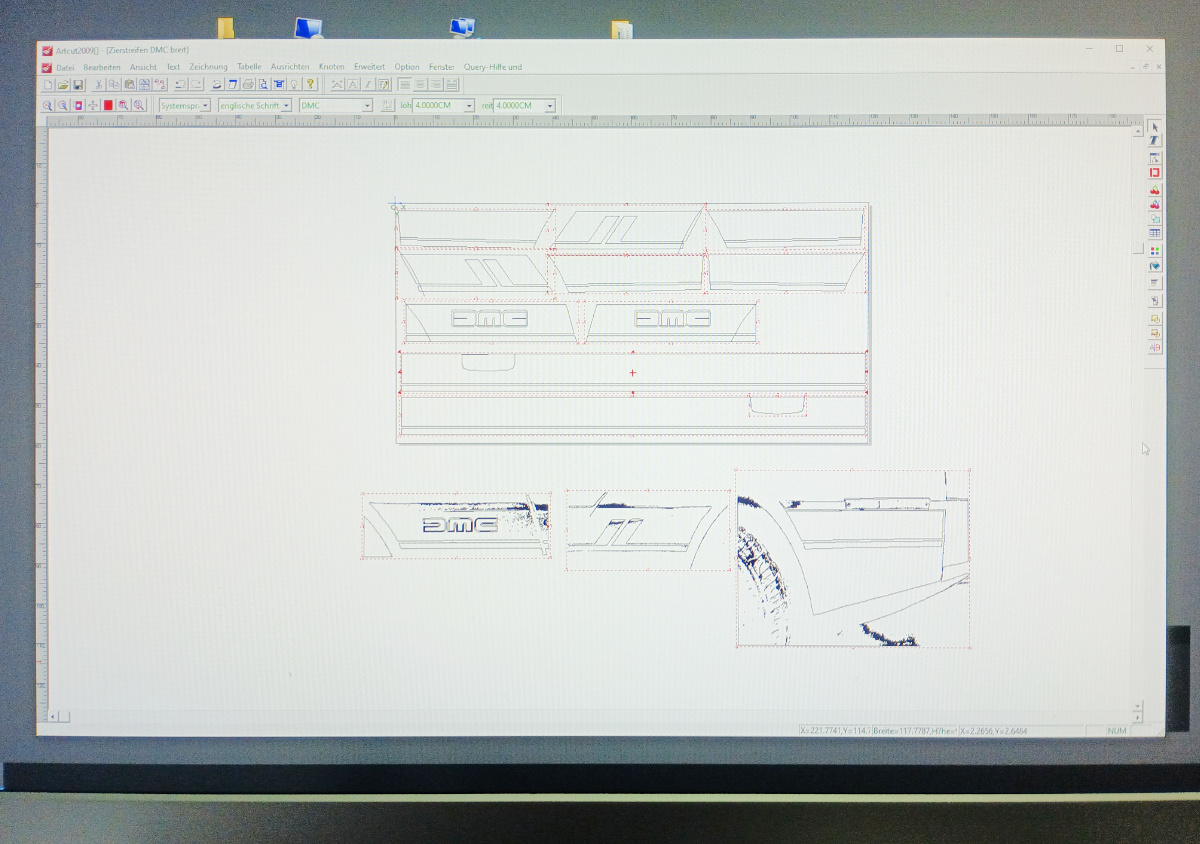This screenshot has width=1200, height=844.
Task: Click the light bulb icon in toolbar
Action: [x=295, y=85]
